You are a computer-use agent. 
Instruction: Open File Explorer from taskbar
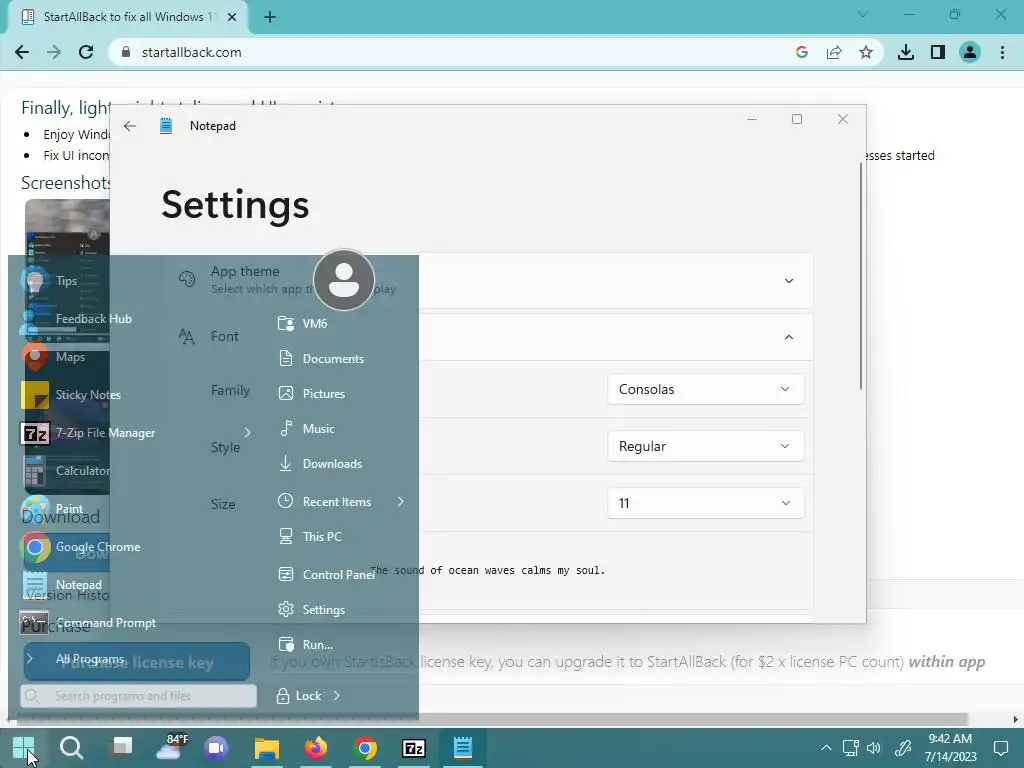coord(266,748)
